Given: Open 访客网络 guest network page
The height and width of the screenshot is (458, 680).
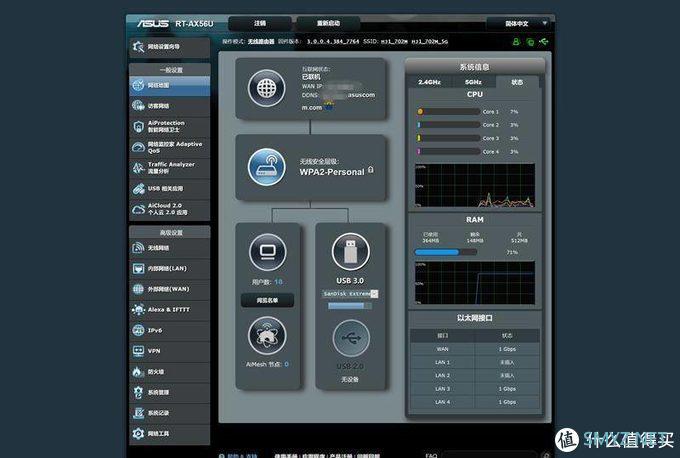Looking at the screenshot, I should [170, 106].
